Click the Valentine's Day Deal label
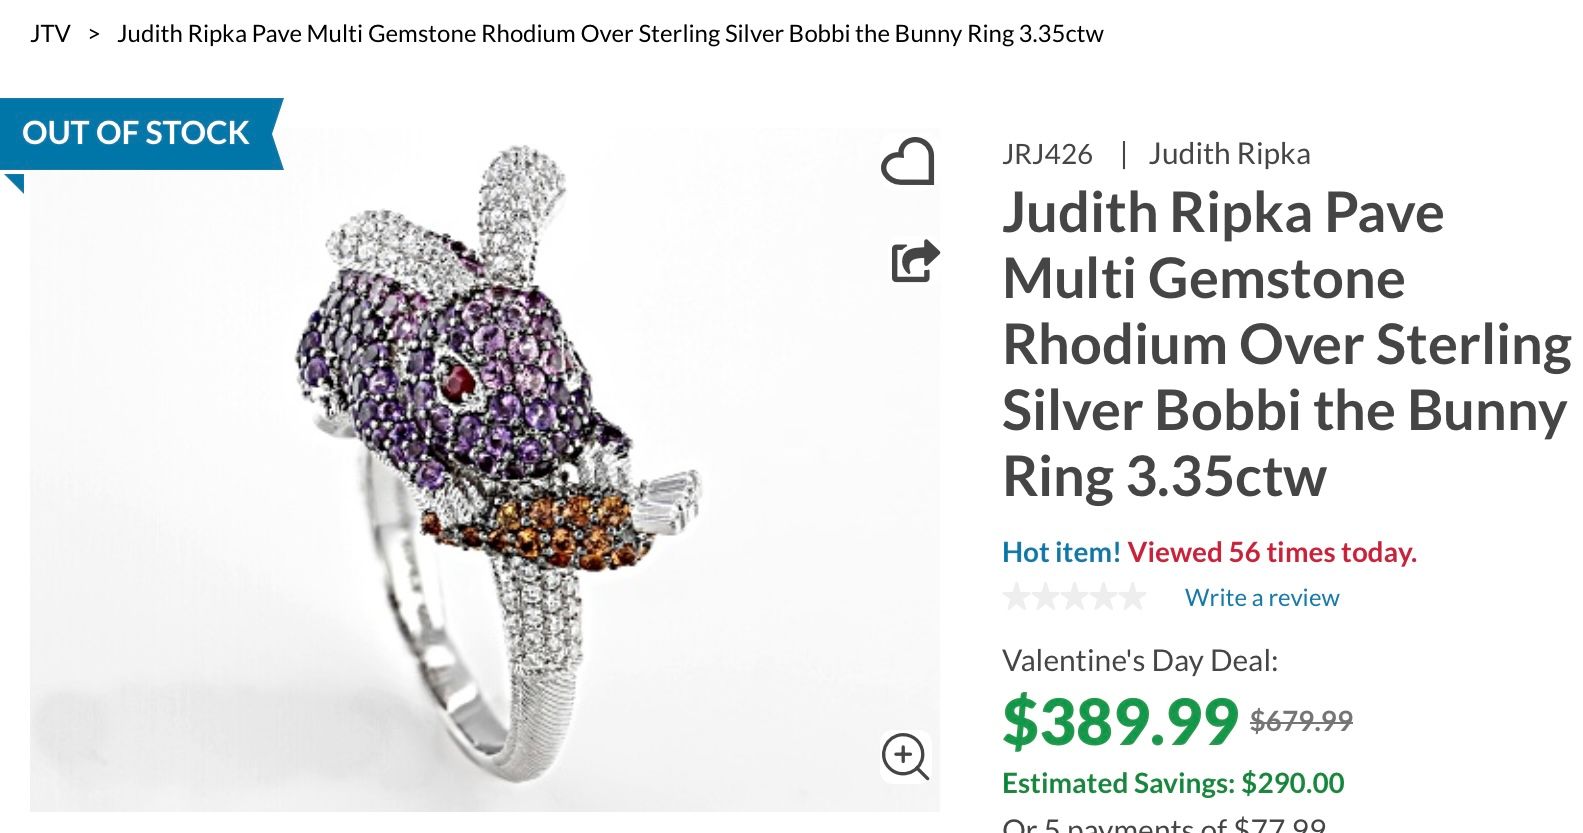Image resolution: width=1583 pixels, height=833 pixels. click(x=1140, y=661)
